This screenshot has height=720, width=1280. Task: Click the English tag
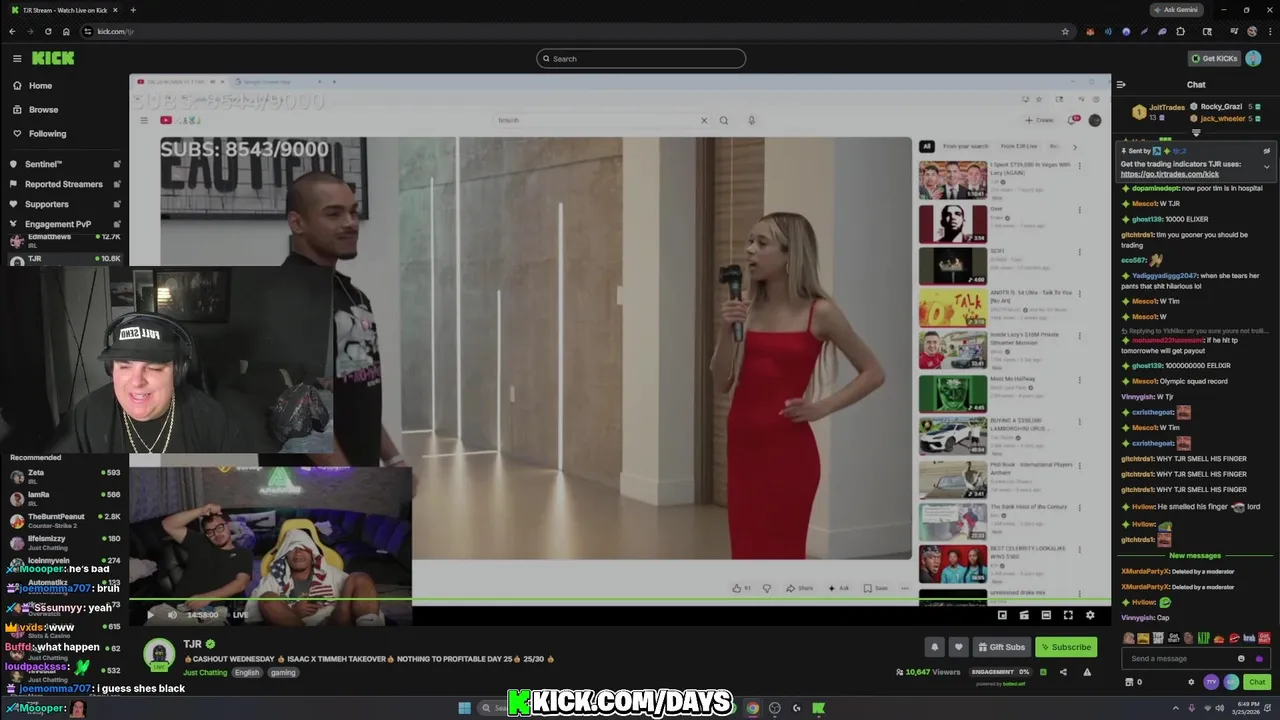[x=247, y=672]
